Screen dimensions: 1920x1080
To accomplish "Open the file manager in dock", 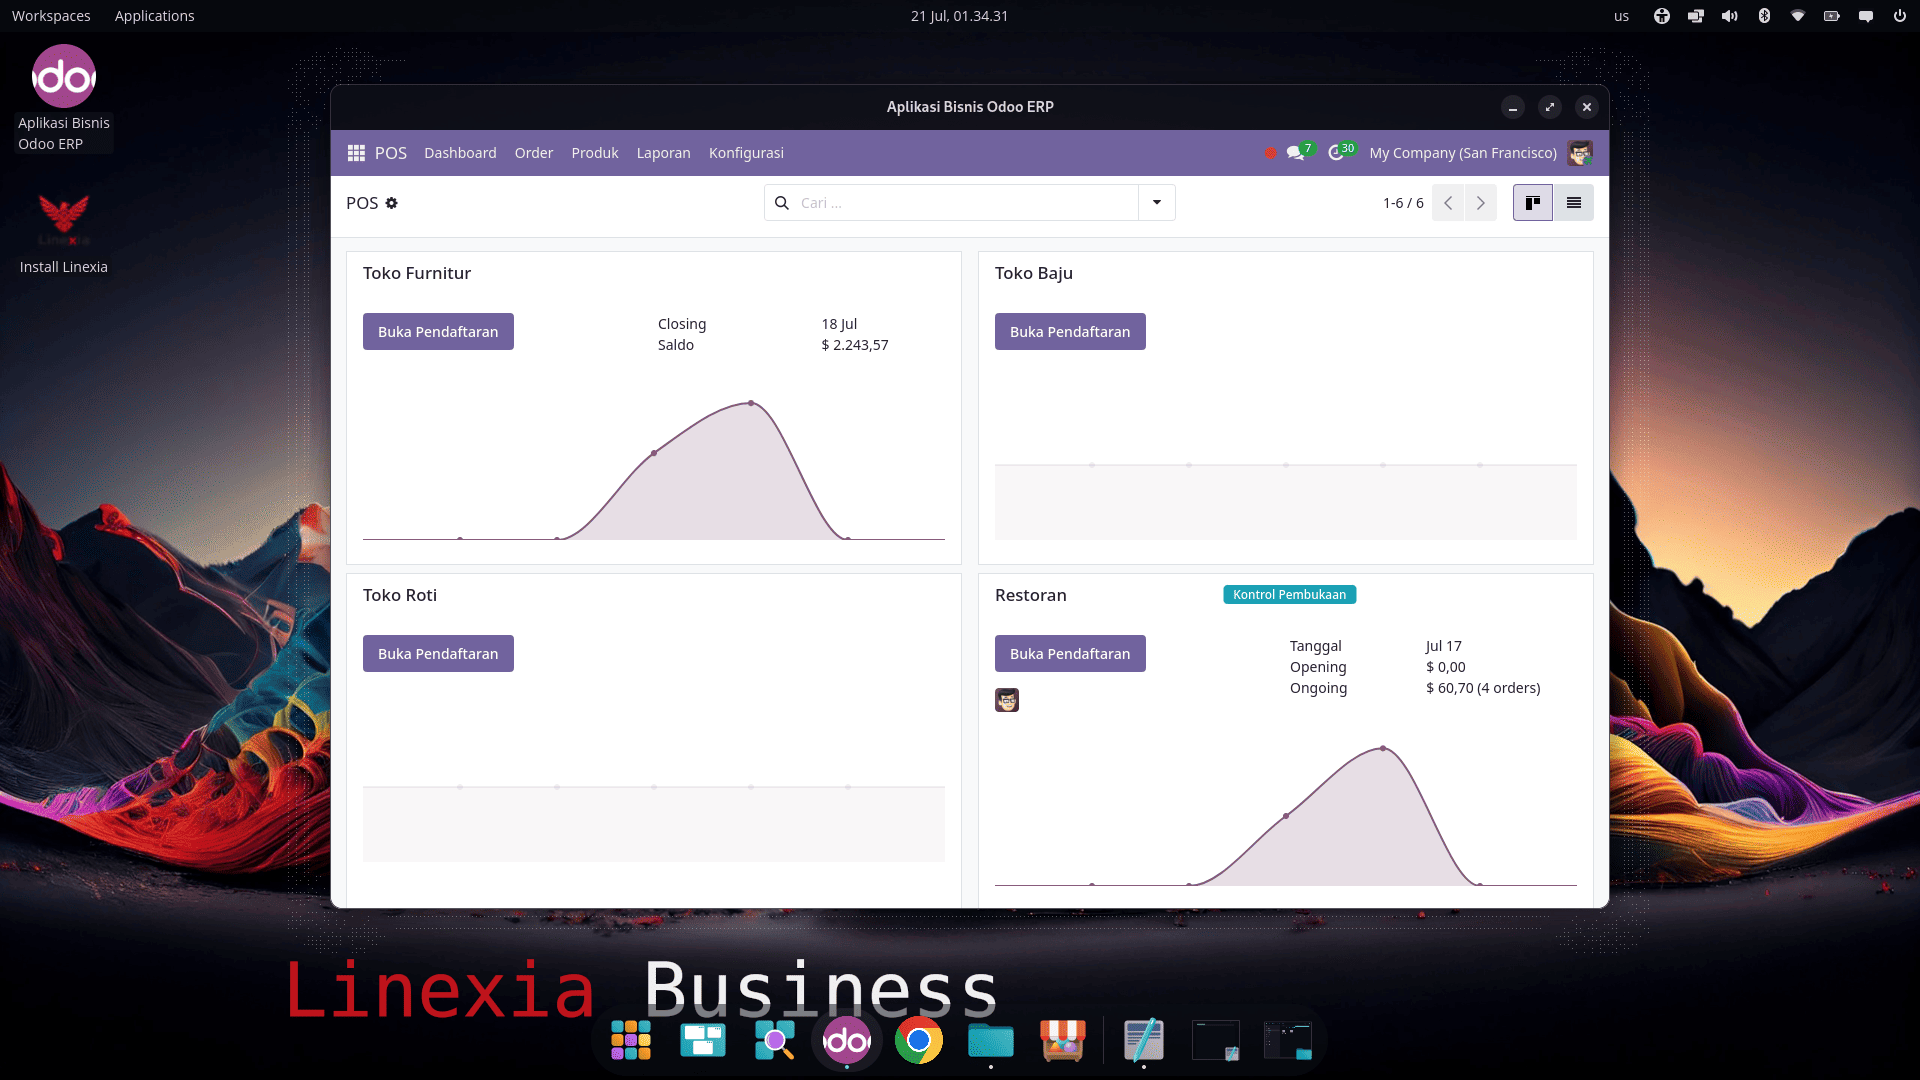I will 991,1040.
